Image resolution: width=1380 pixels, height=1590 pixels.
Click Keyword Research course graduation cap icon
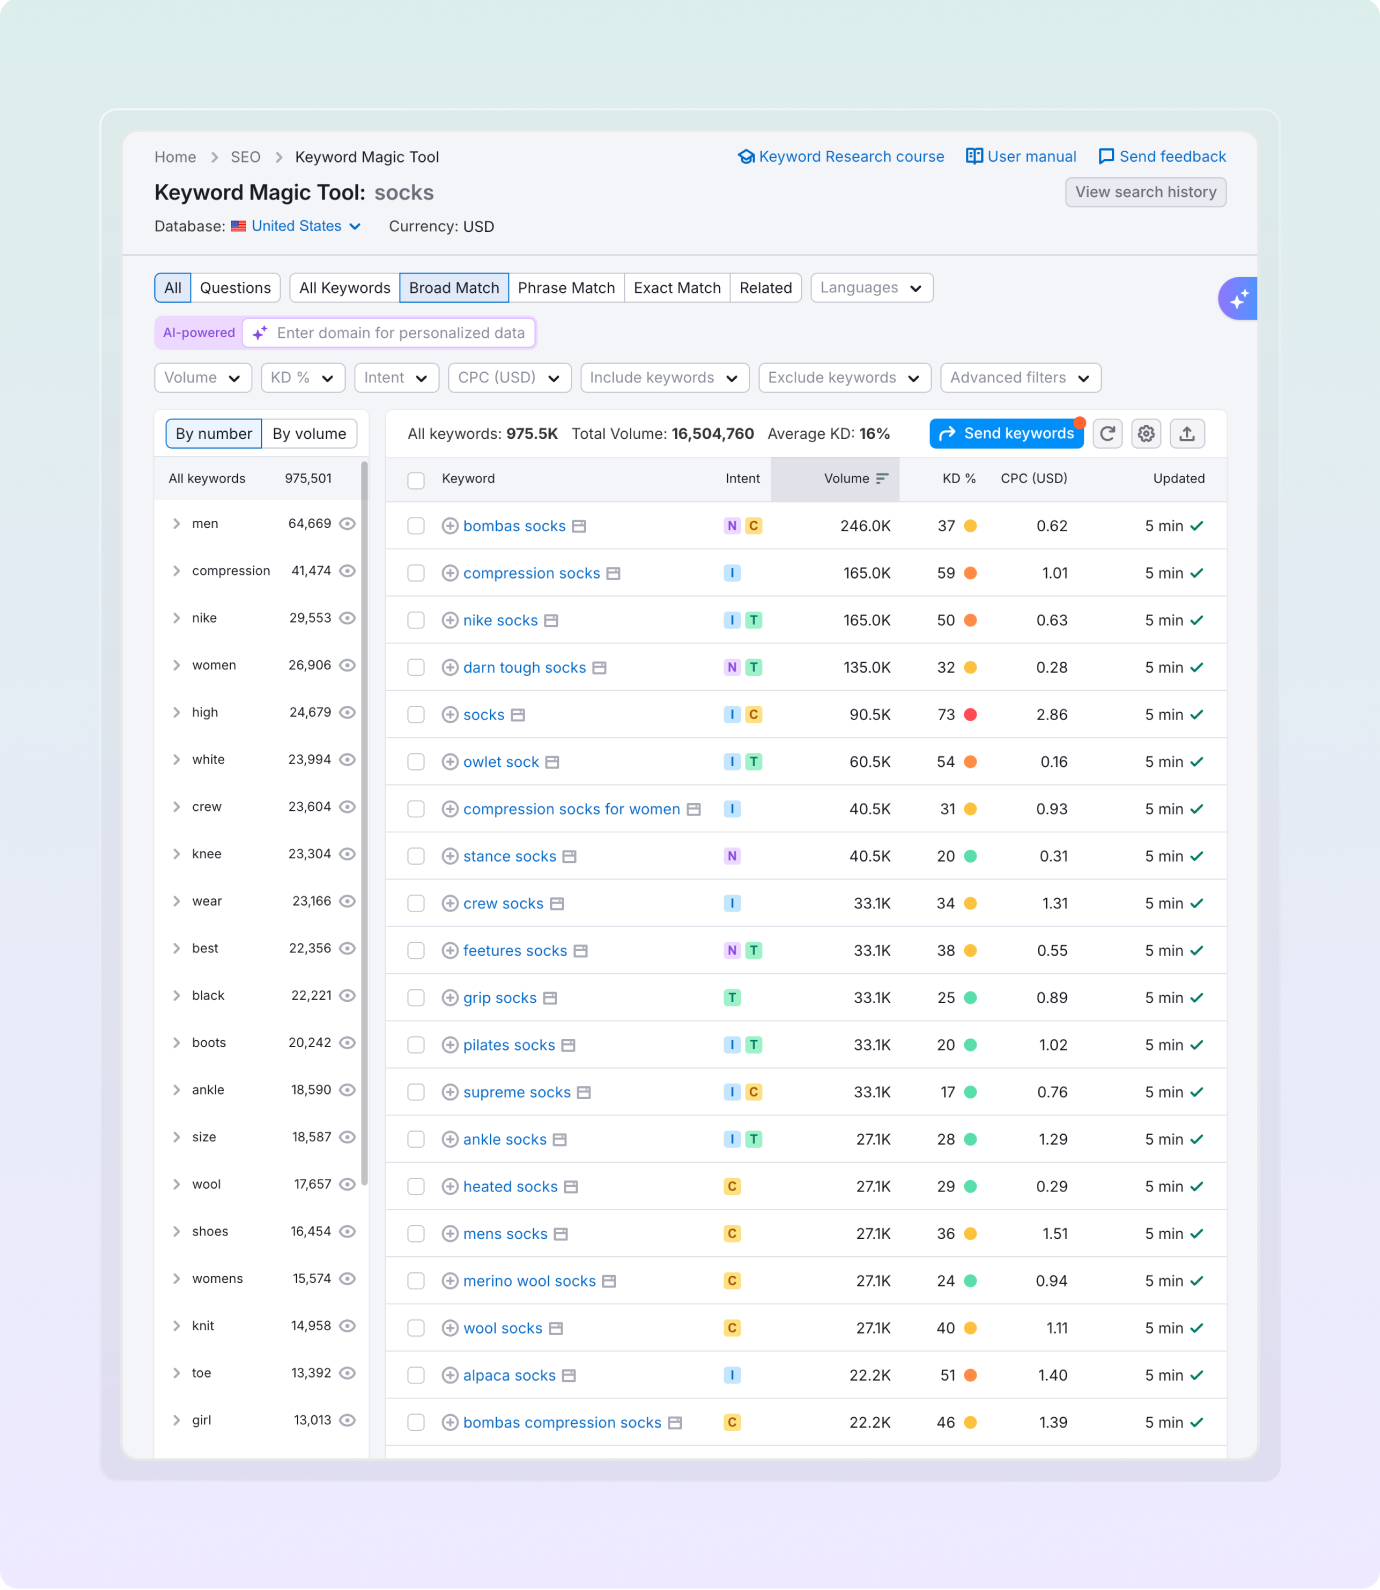point(746,157)
